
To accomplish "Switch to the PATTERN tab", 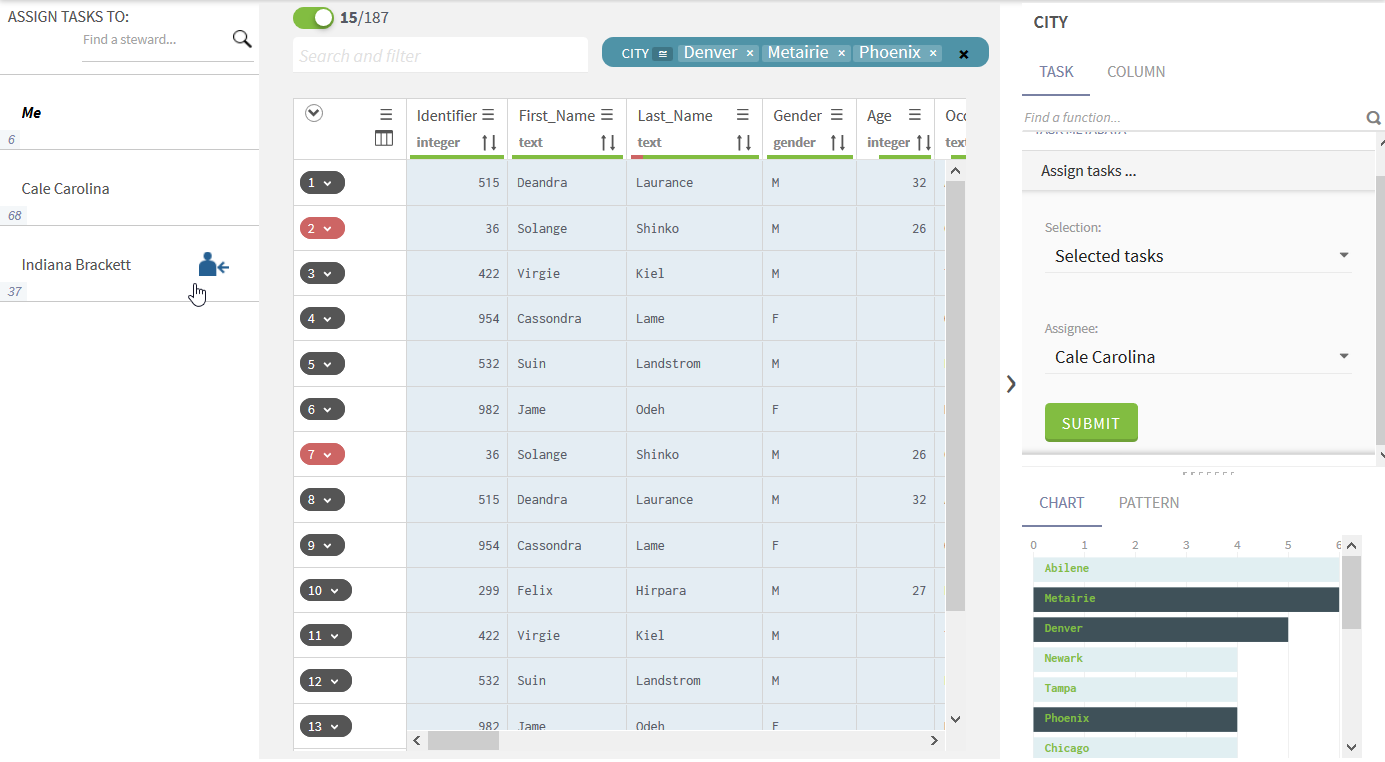I will click(x=1149, y=503).
